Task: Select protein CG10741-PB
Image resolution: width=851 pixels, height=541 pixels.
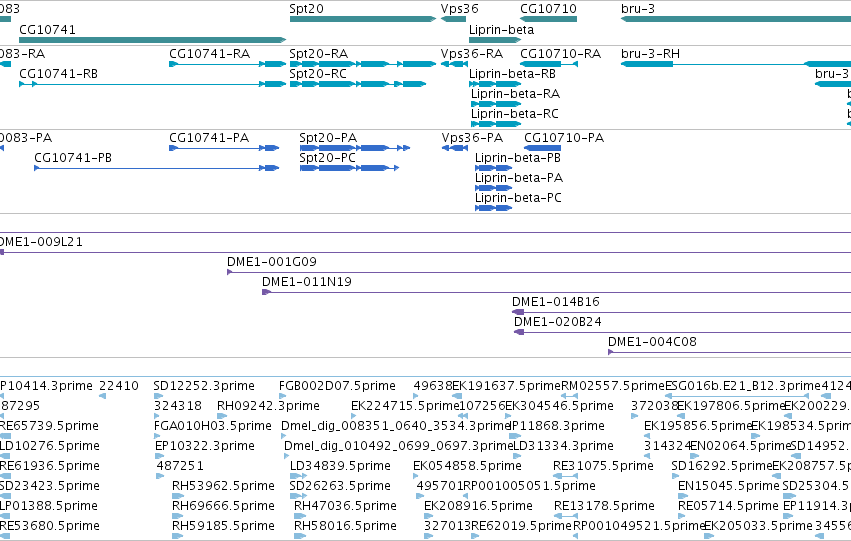Action: click(157, 168)
